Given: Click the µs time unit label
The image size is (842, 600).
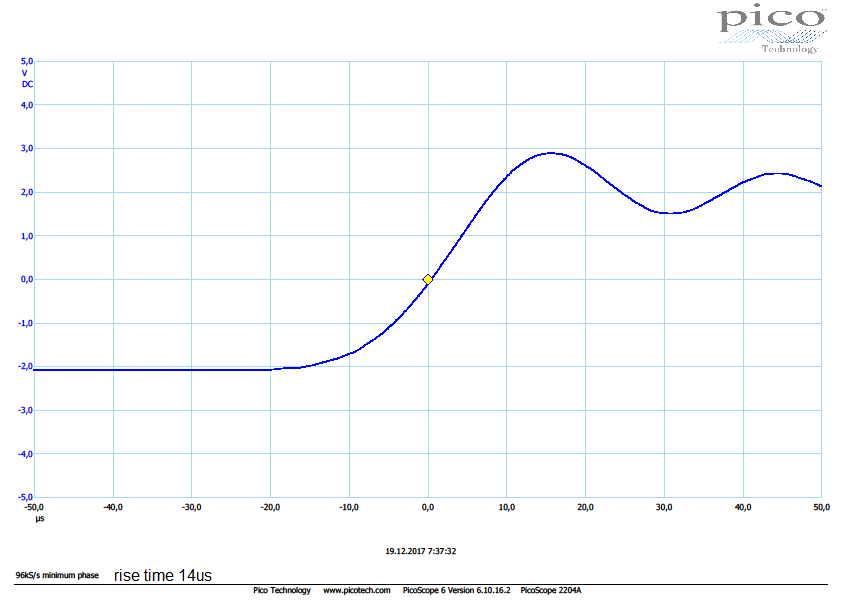Looking at the screenshot, I should tap(40, 518).
